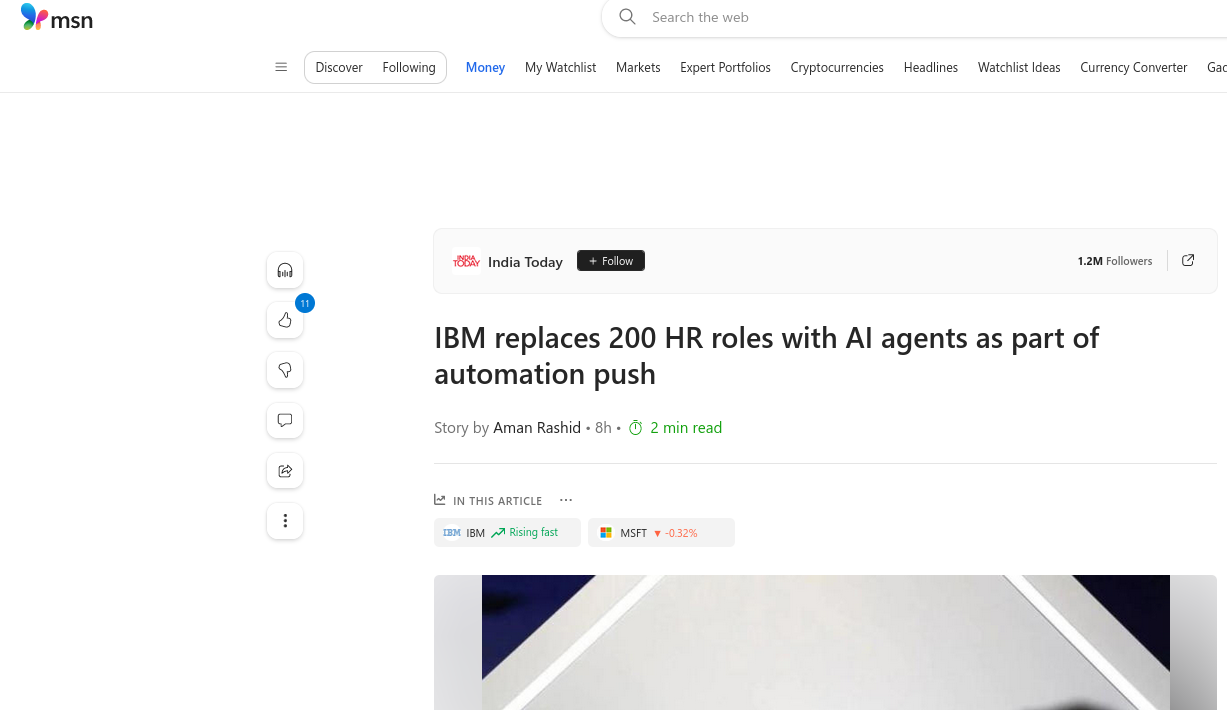
Task: Click the article headline about IBM
Action: tap(766, 356)
